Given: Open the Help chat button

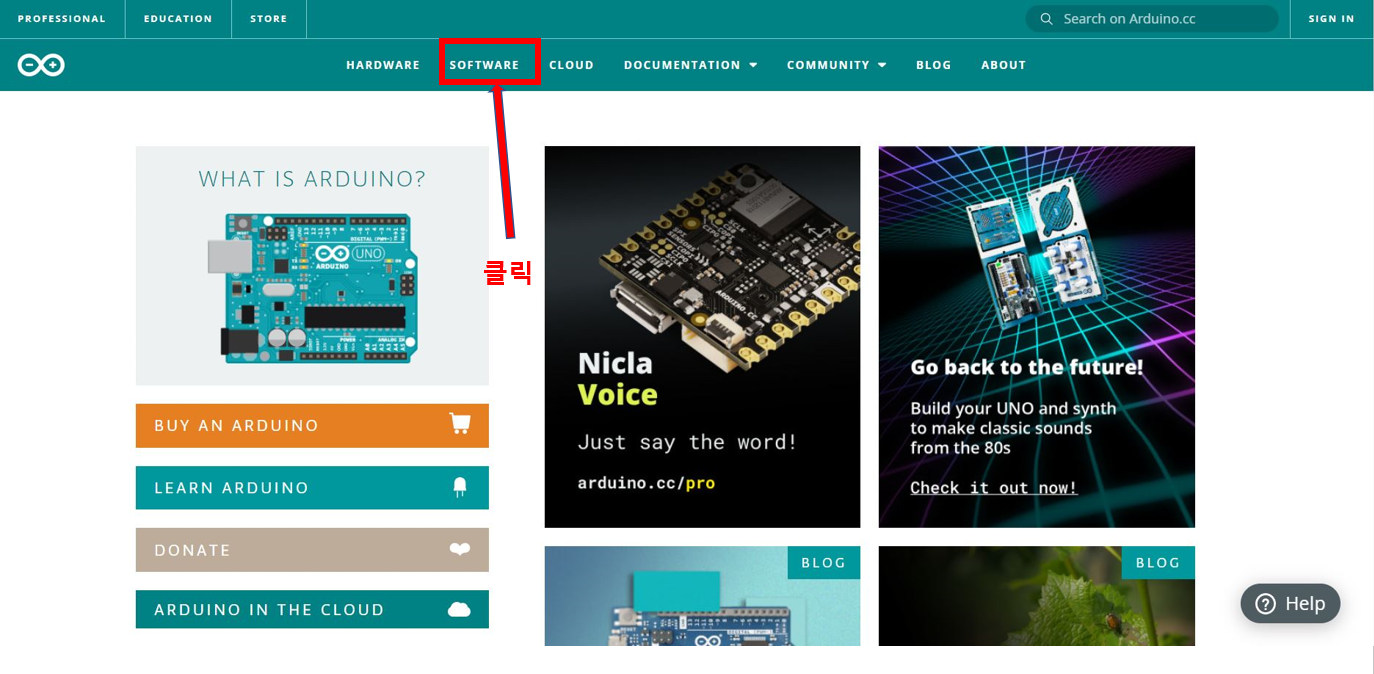Looking at the screenshot, I should click(x=1290, y=604).
